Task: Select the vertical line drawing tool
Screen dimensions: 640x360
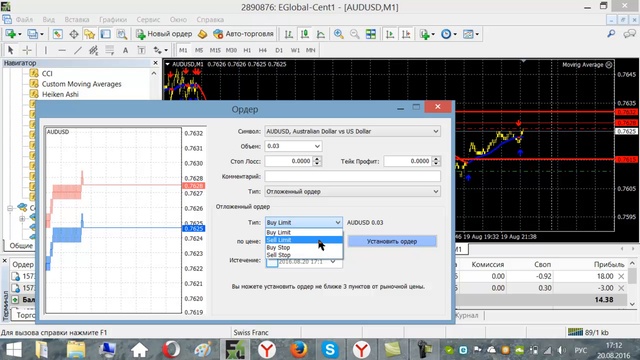Action: coord(46,50)
